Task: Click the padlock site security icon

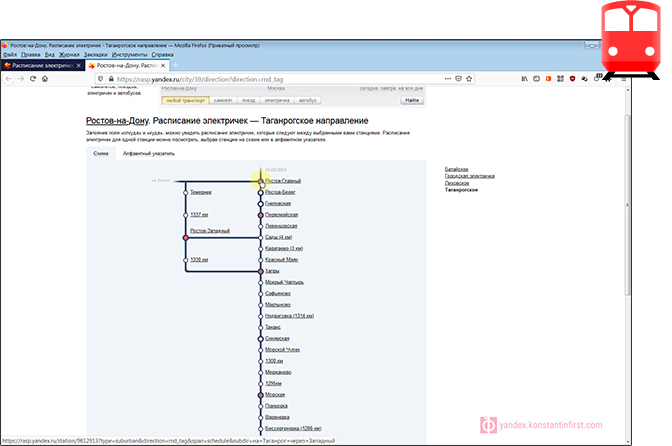Action: click(x=111, y=79)
